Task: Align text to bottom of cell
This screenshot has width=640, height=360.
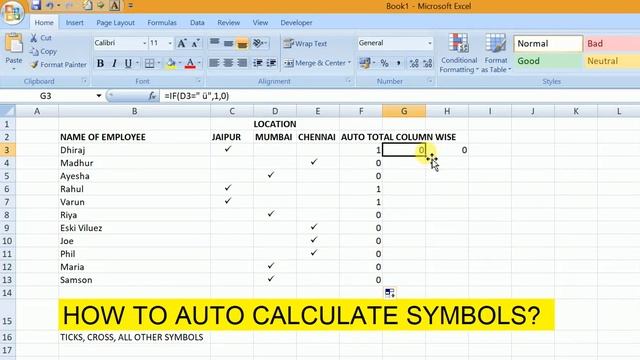Action: tap(242, 43)
